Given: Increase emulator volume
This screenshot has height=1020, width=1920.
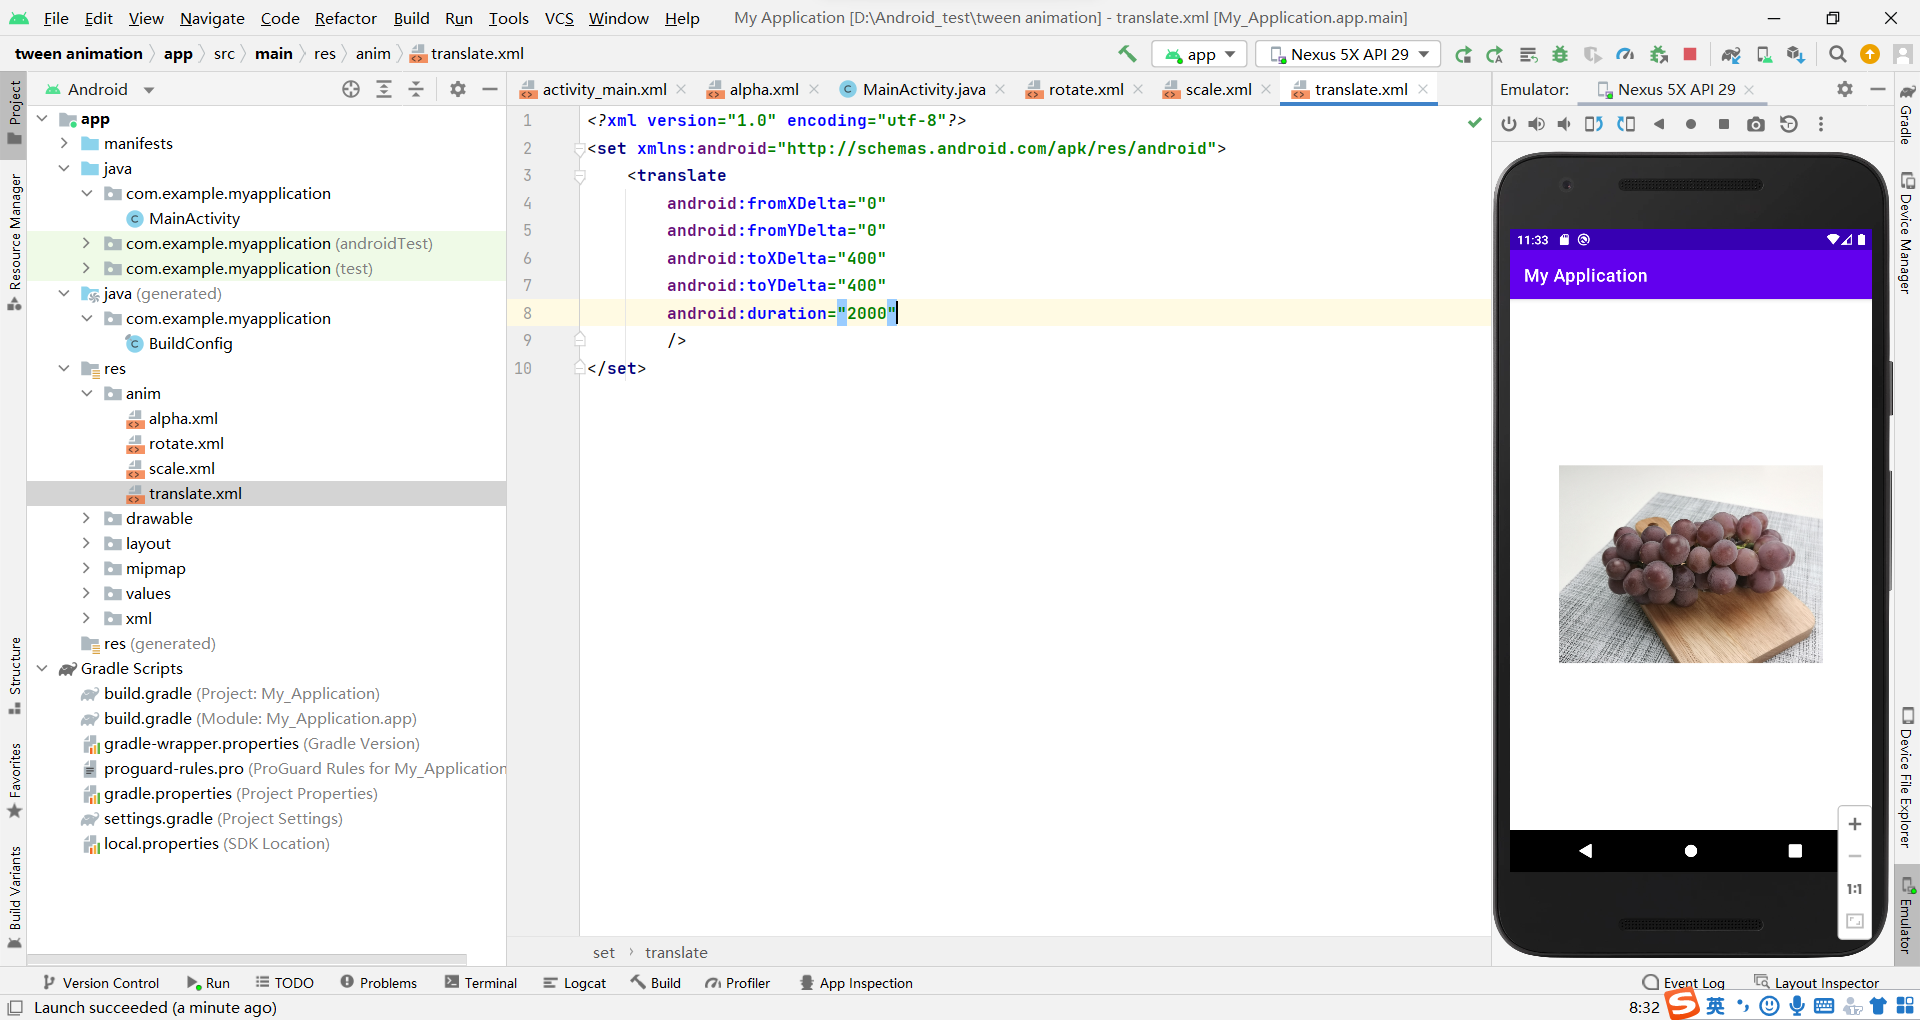Looking at the screenshot, I should point(1537,123).
